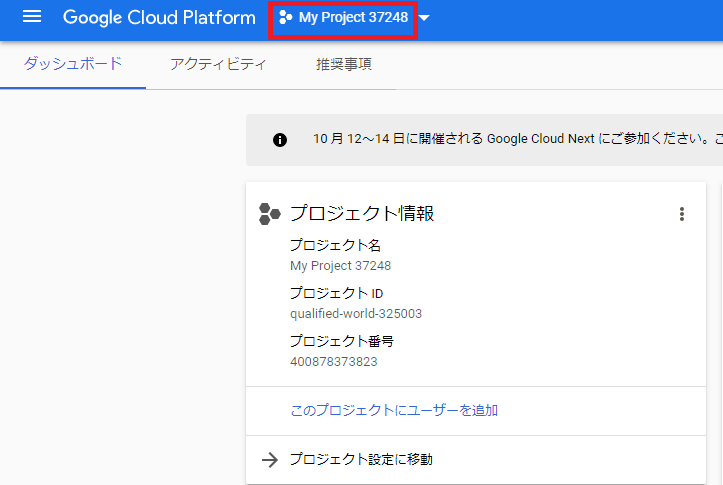Select project number 400878373823
The width and height of the screenshot is (723, 485).
[334, 362]
